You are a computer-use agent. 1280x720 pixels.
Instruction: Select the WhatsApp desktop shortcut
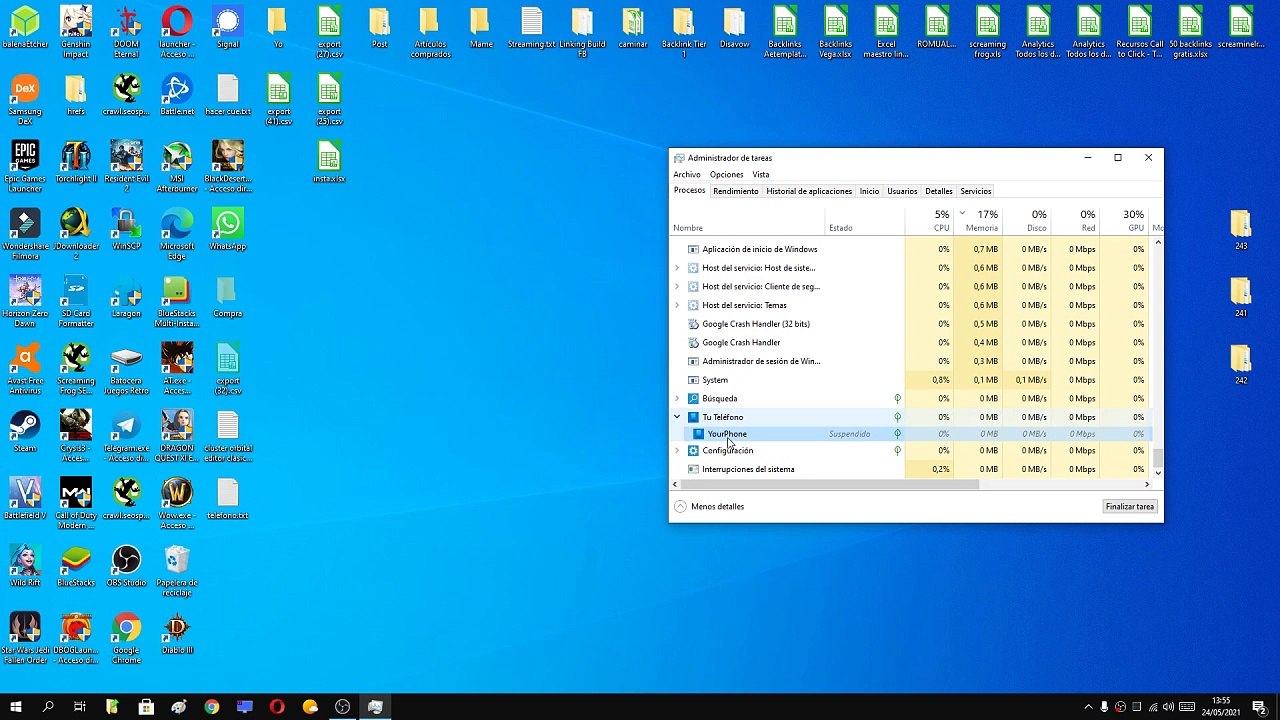(x=227, y=230)
